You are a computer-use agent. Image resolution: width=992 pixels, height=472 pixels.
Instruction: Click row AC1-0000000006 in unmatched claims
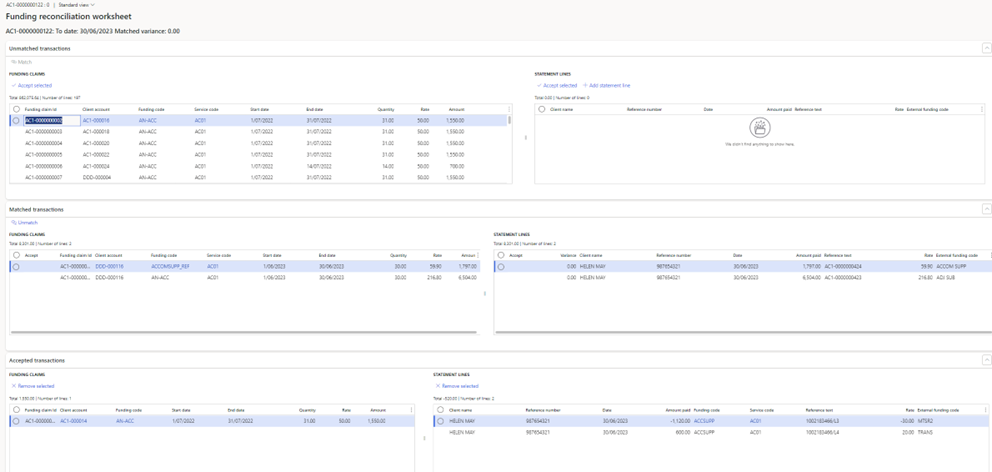pos(259,166)
